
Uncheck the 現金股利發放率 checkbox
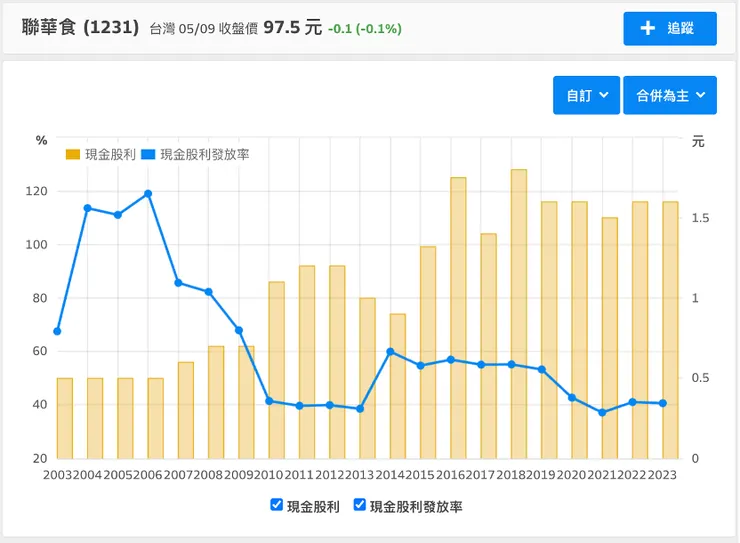(x=360, y=506)
